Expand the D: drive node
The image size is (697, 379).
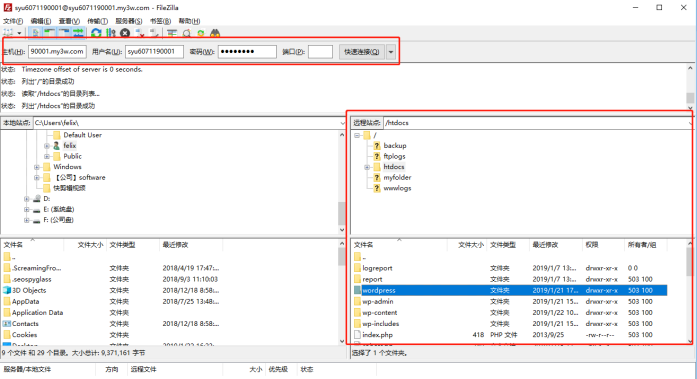[27, 199]
